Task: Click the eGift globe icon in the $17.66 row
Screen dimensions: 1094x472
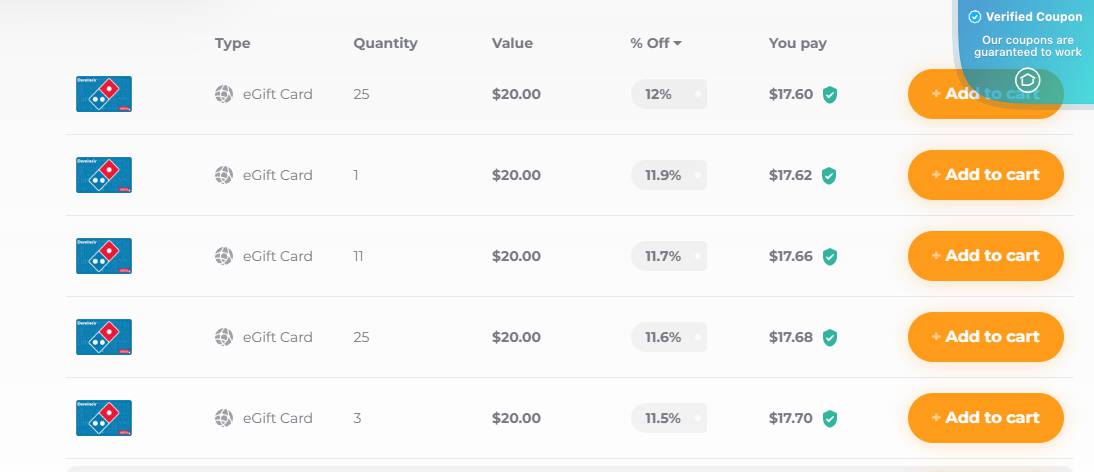Action: click(x=224, y=256)
